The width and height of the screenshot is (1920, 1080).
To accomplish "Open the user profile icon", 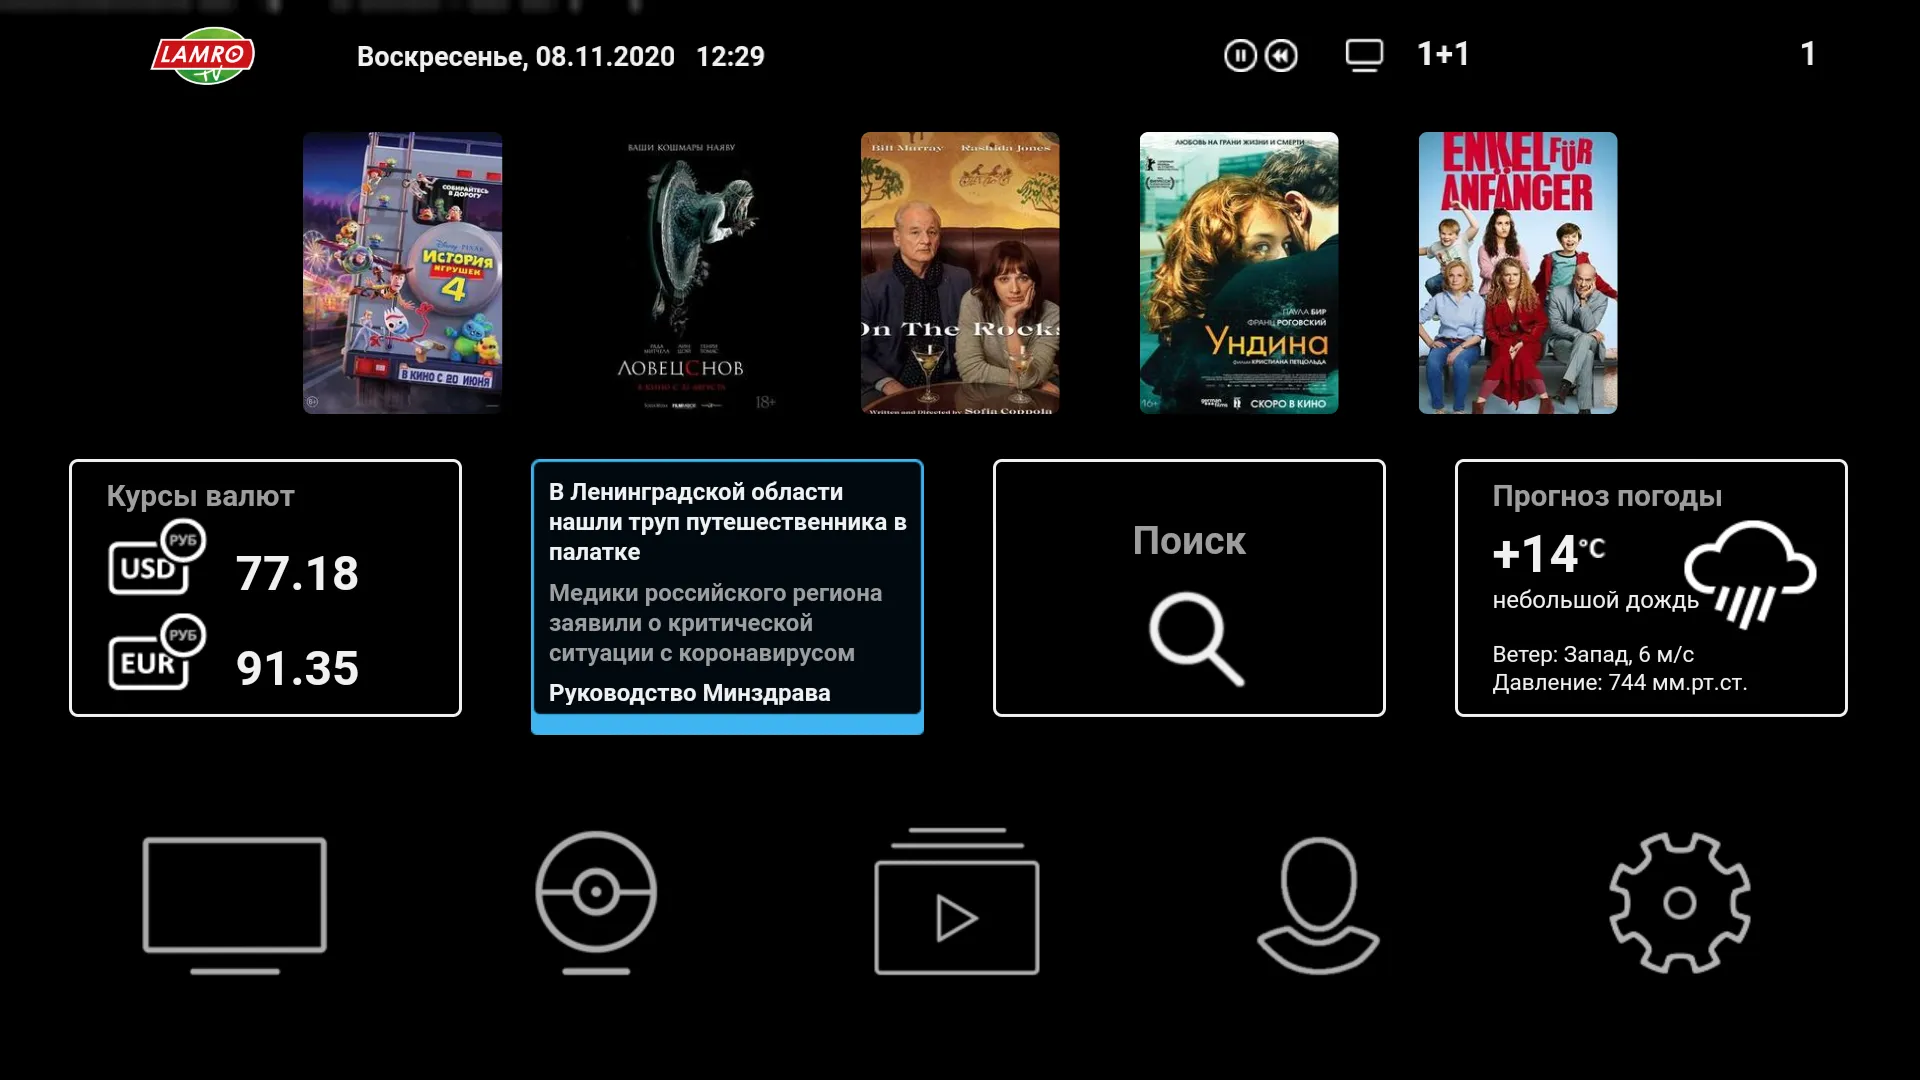I will (1318, 905).
